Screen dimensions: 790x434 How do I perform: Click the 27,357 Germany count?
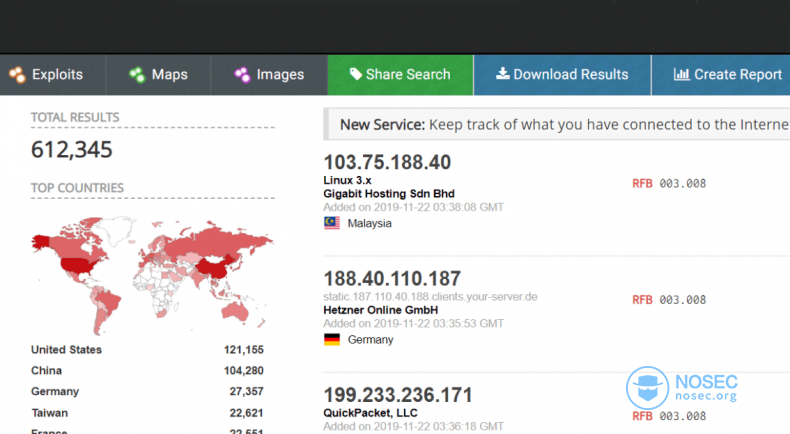pos(246,392)
